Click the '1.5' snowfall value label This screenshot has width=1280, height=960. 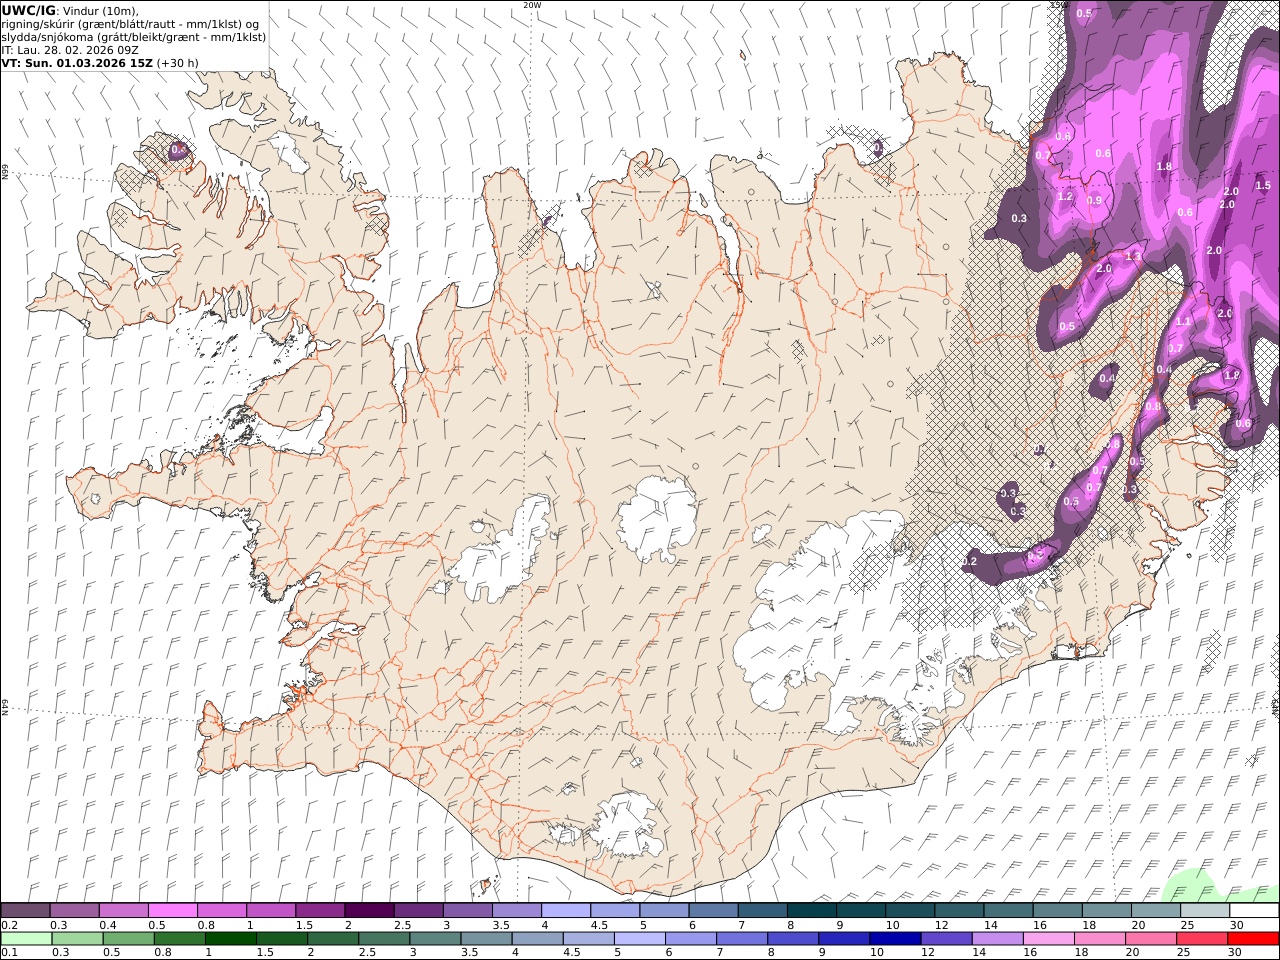[1263, 185]
